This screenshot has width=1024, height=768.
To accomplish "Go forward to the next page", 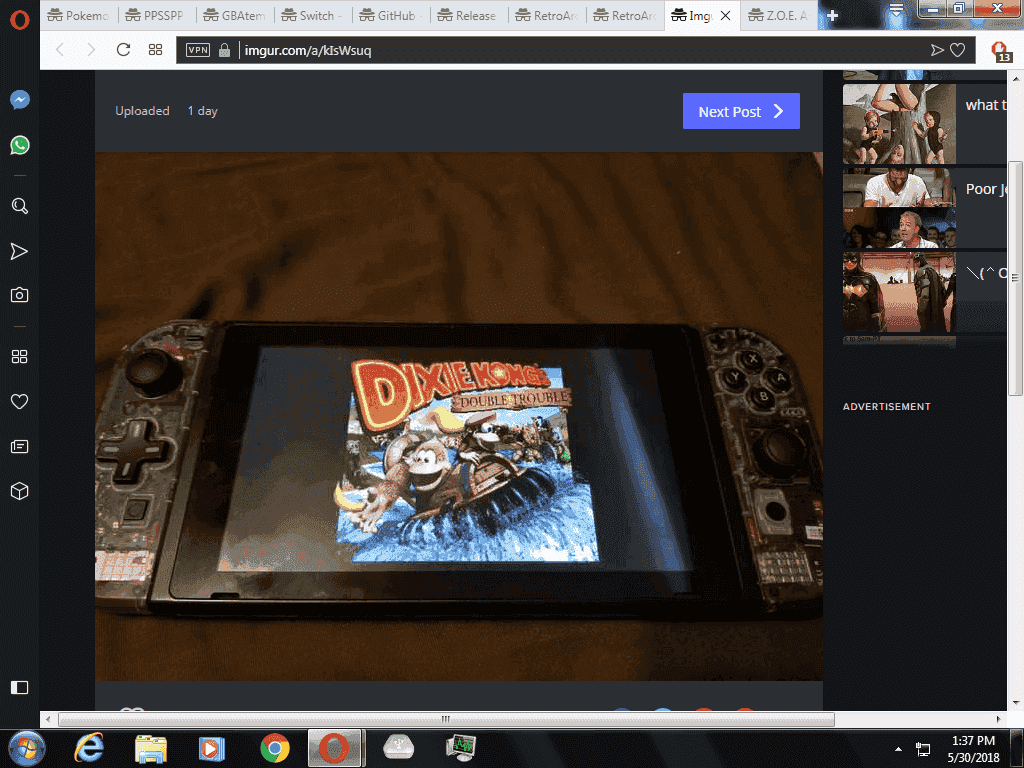I will (91, 50).
